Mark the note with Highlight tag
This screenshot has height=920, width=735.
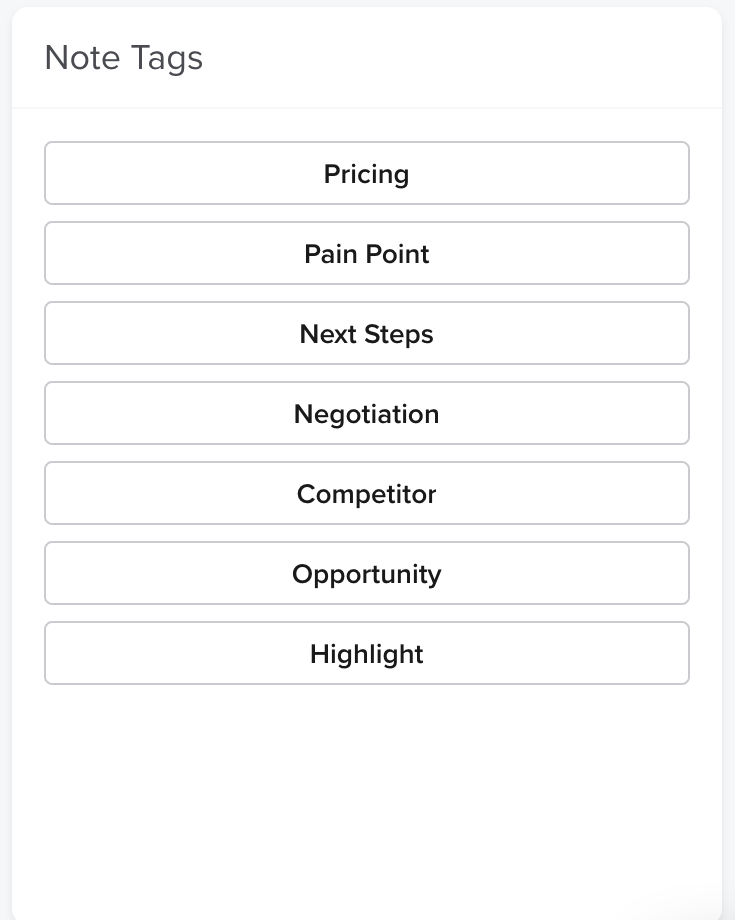[367, 653]
